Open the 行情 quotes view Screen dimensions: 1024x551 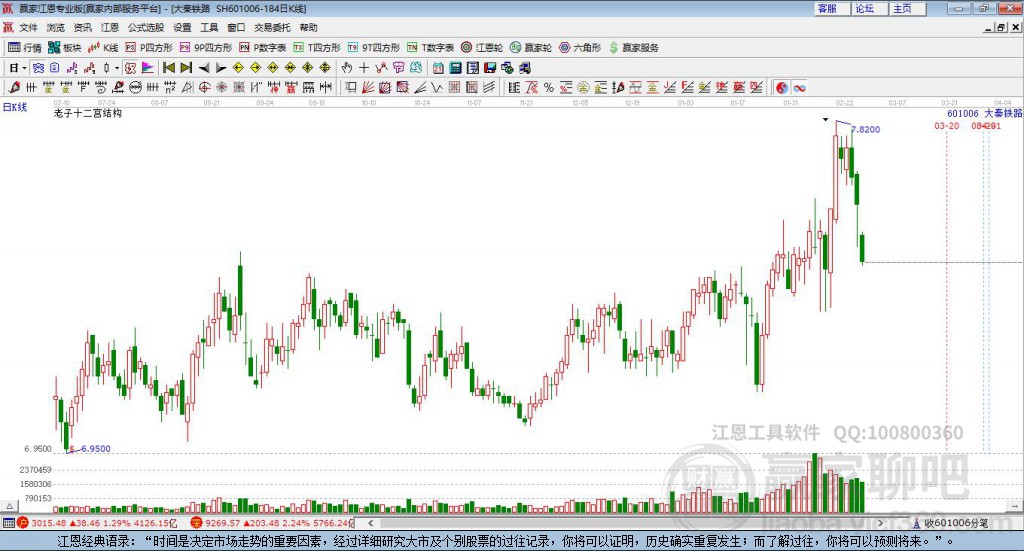(x=25, y=48)
